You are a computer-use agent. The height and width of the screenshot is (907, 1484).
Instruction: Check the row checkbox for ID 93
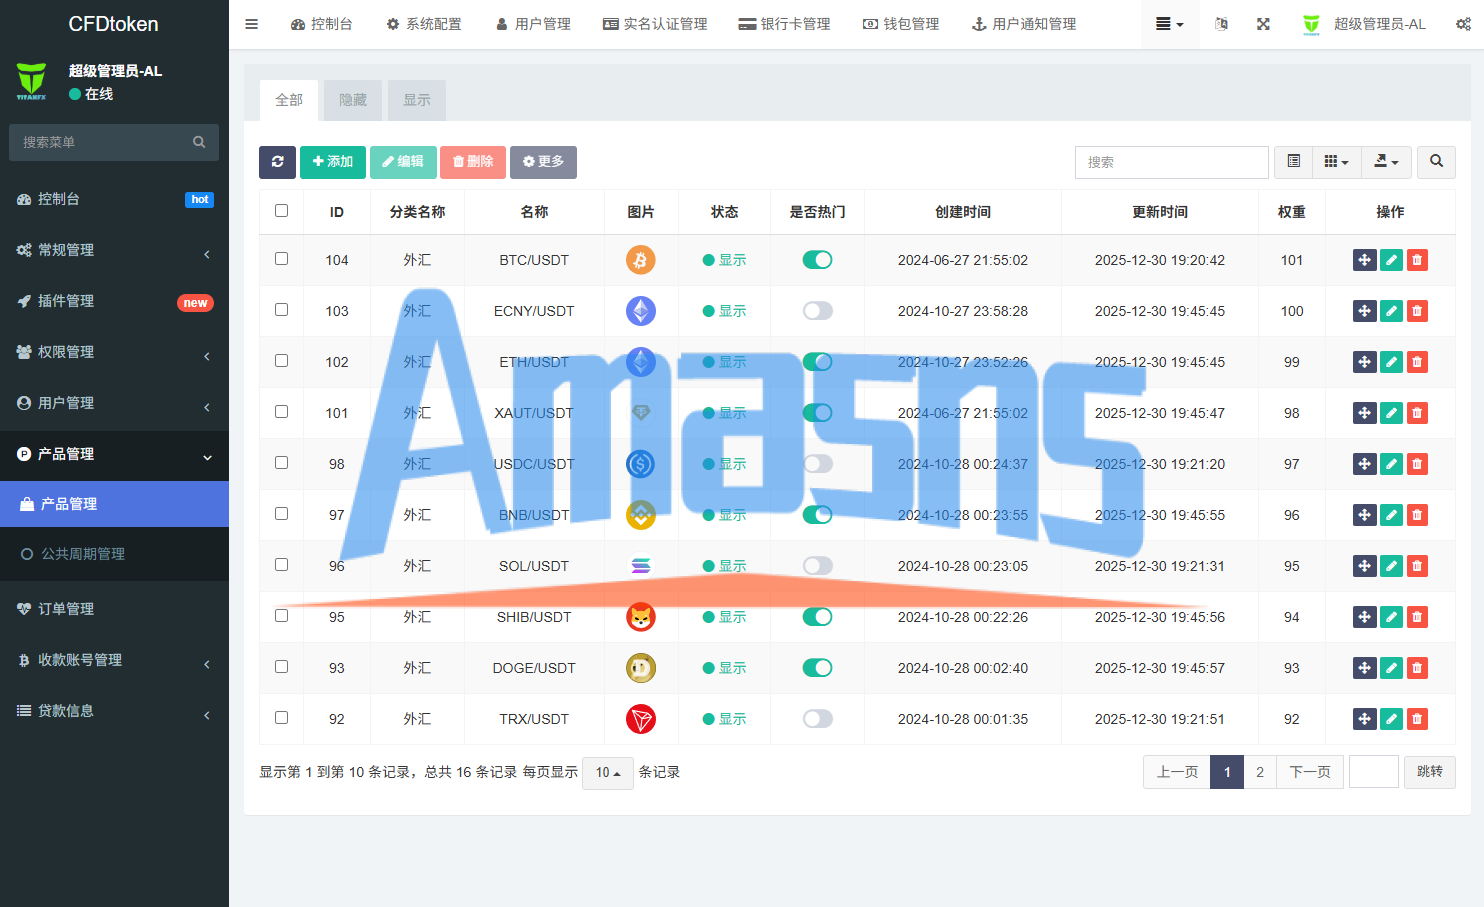pyautogui.click(x=281, y=667)
